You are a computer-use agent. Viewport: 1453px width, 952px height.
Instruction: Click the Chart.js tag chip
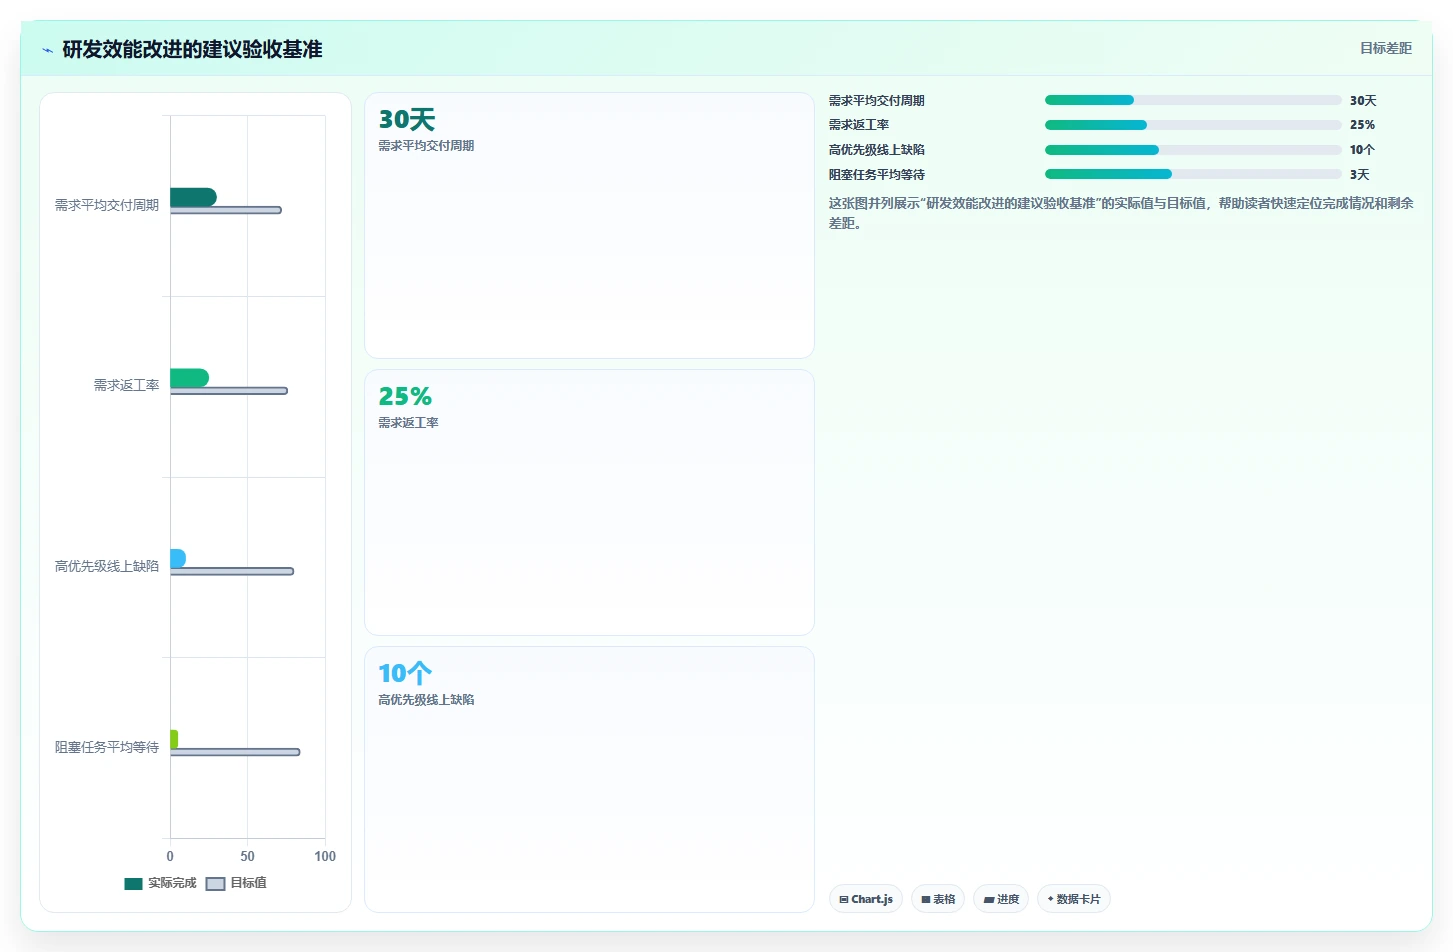click(866, 899)
